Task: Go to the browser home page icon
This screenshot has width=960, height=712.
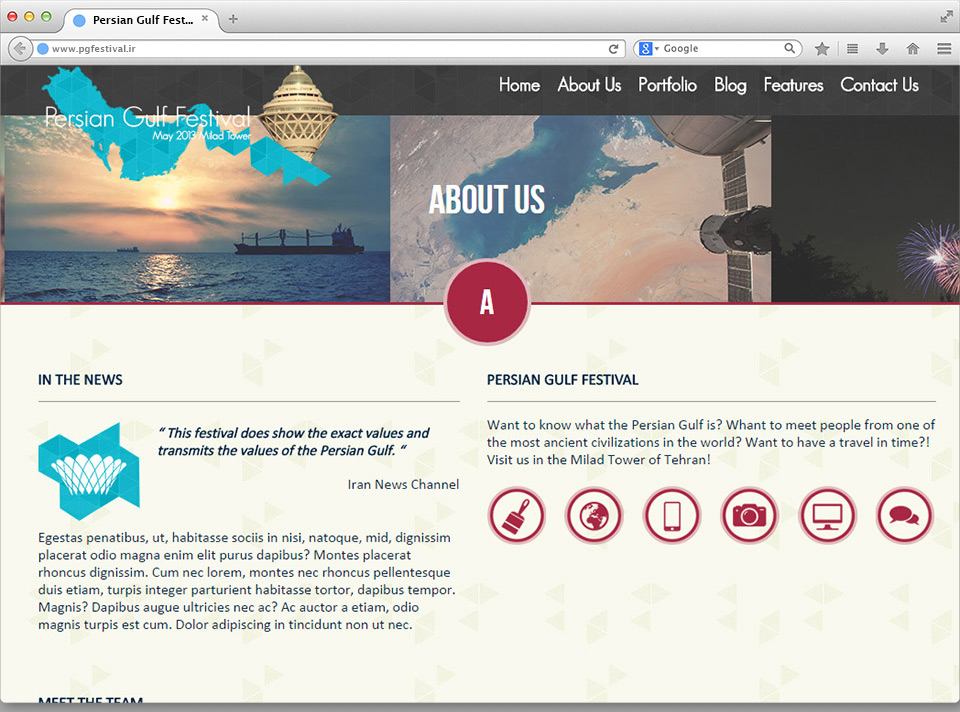Action: coord(912,48)
